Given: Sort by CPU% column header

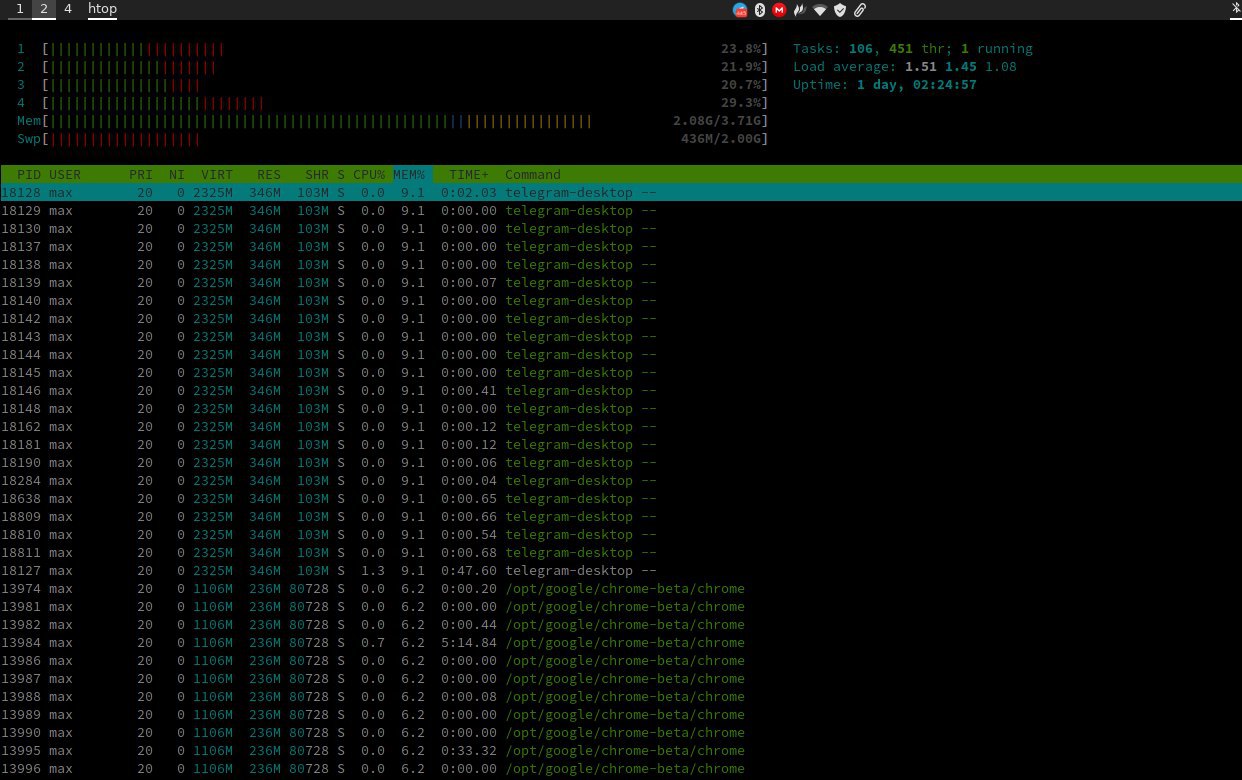Looking at the screenshot, I should coord(369,174).
